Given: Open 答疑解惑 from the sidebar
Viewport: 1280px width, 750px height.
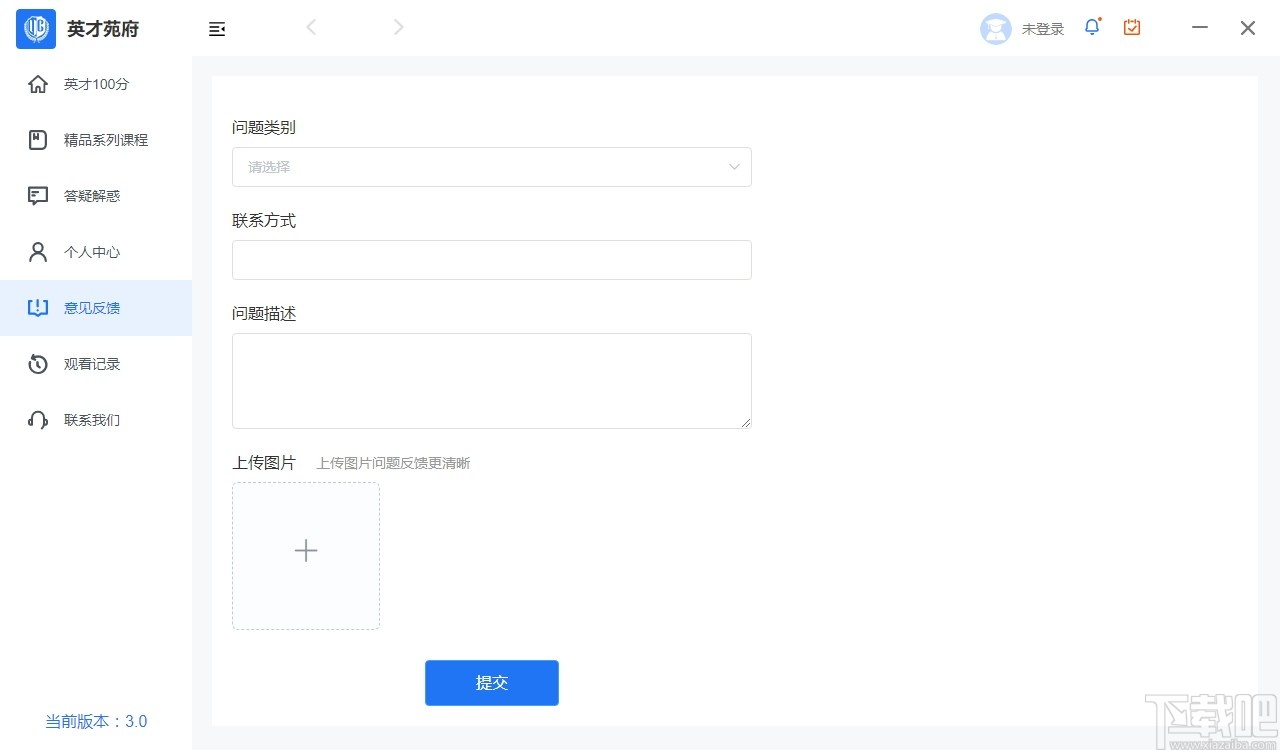Looking at the screenshot, I should pyautogui.click(x=92, y=196).
